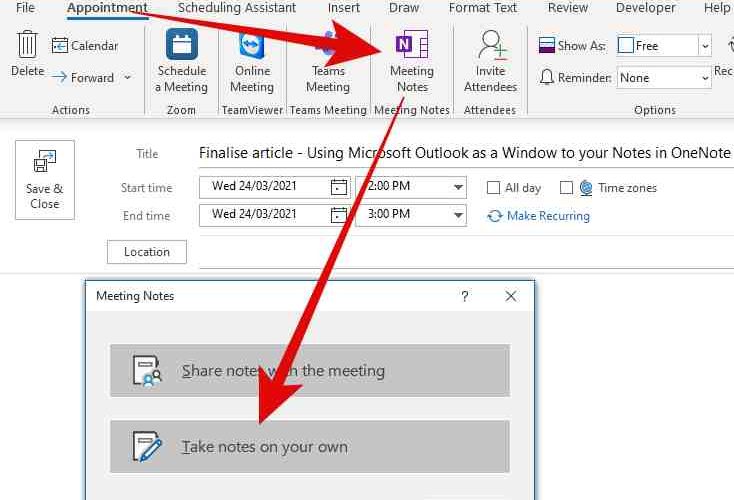Click the Invite Attendees icon
Viewport: 734px width, 500px height.
click(x=491, y=44)
